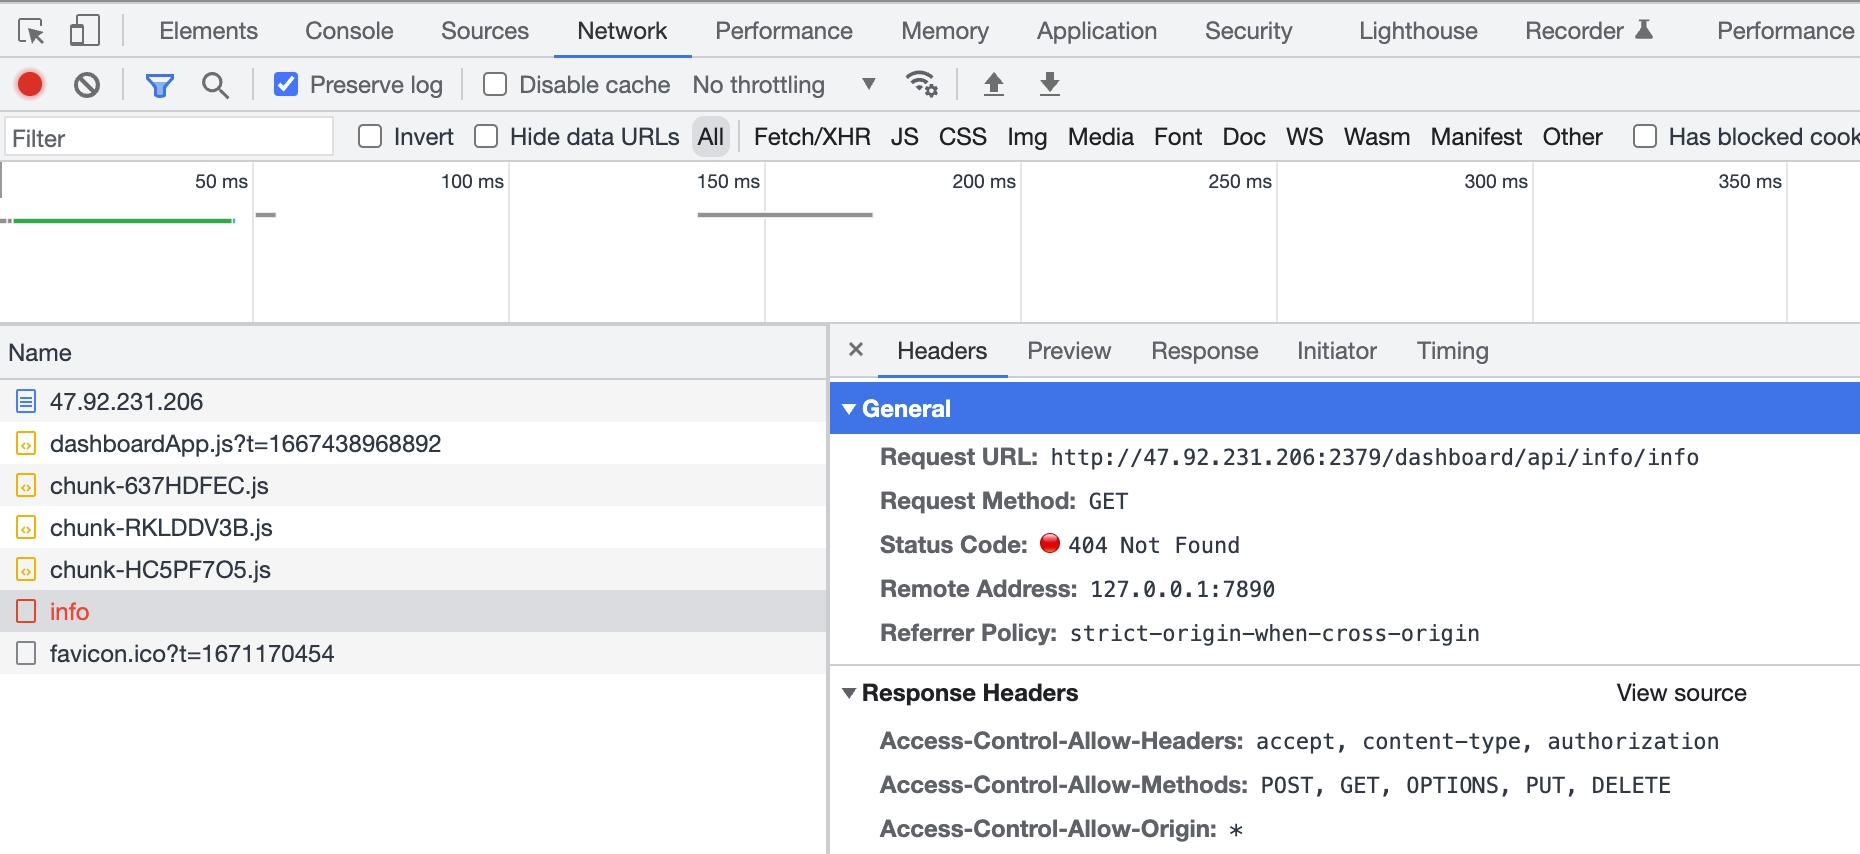Viewport: 1860px width, 854px height.
Task: Switch to the Console tab
Action: click(349, 31)
